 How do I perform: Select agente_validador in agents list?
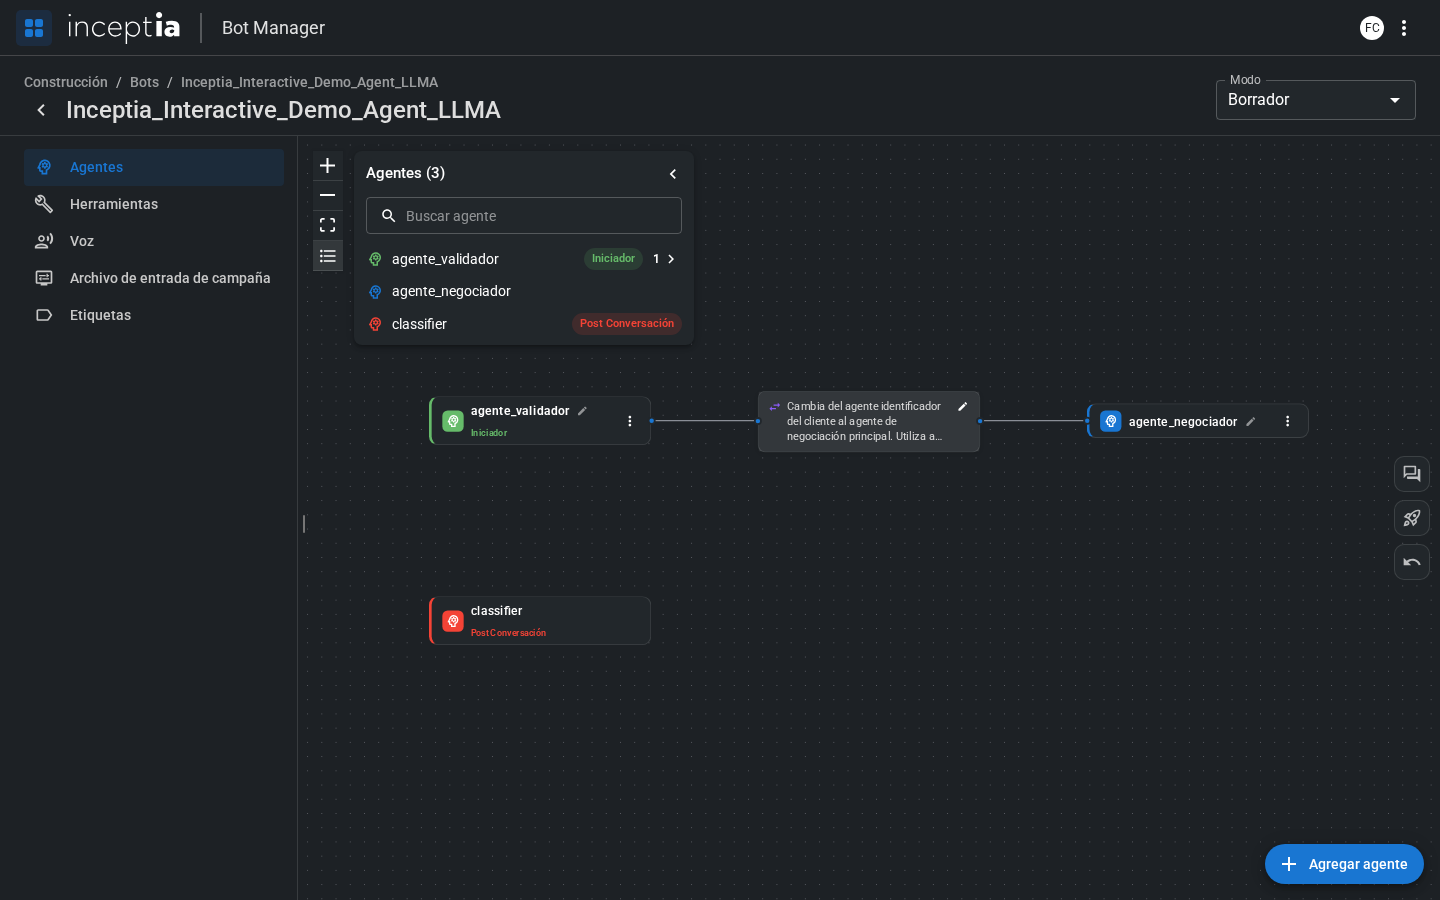[524, 259]
